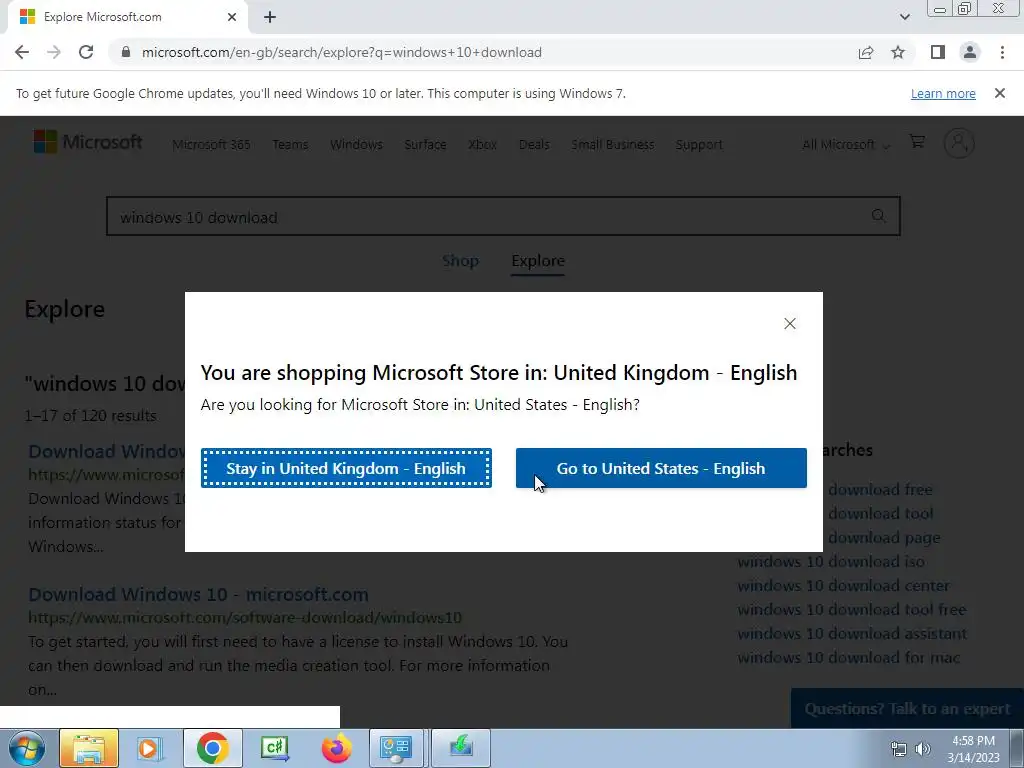Screen dimensions: 1024x768
Task: Open the Small Business nav item
Action: tap(613, 145)
